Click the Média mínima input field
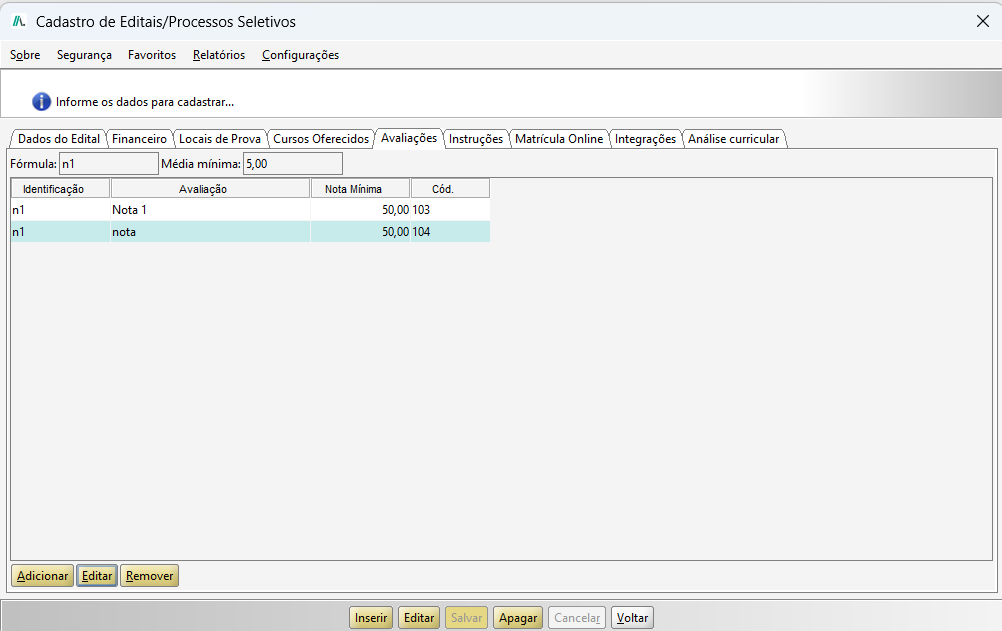 293,164
